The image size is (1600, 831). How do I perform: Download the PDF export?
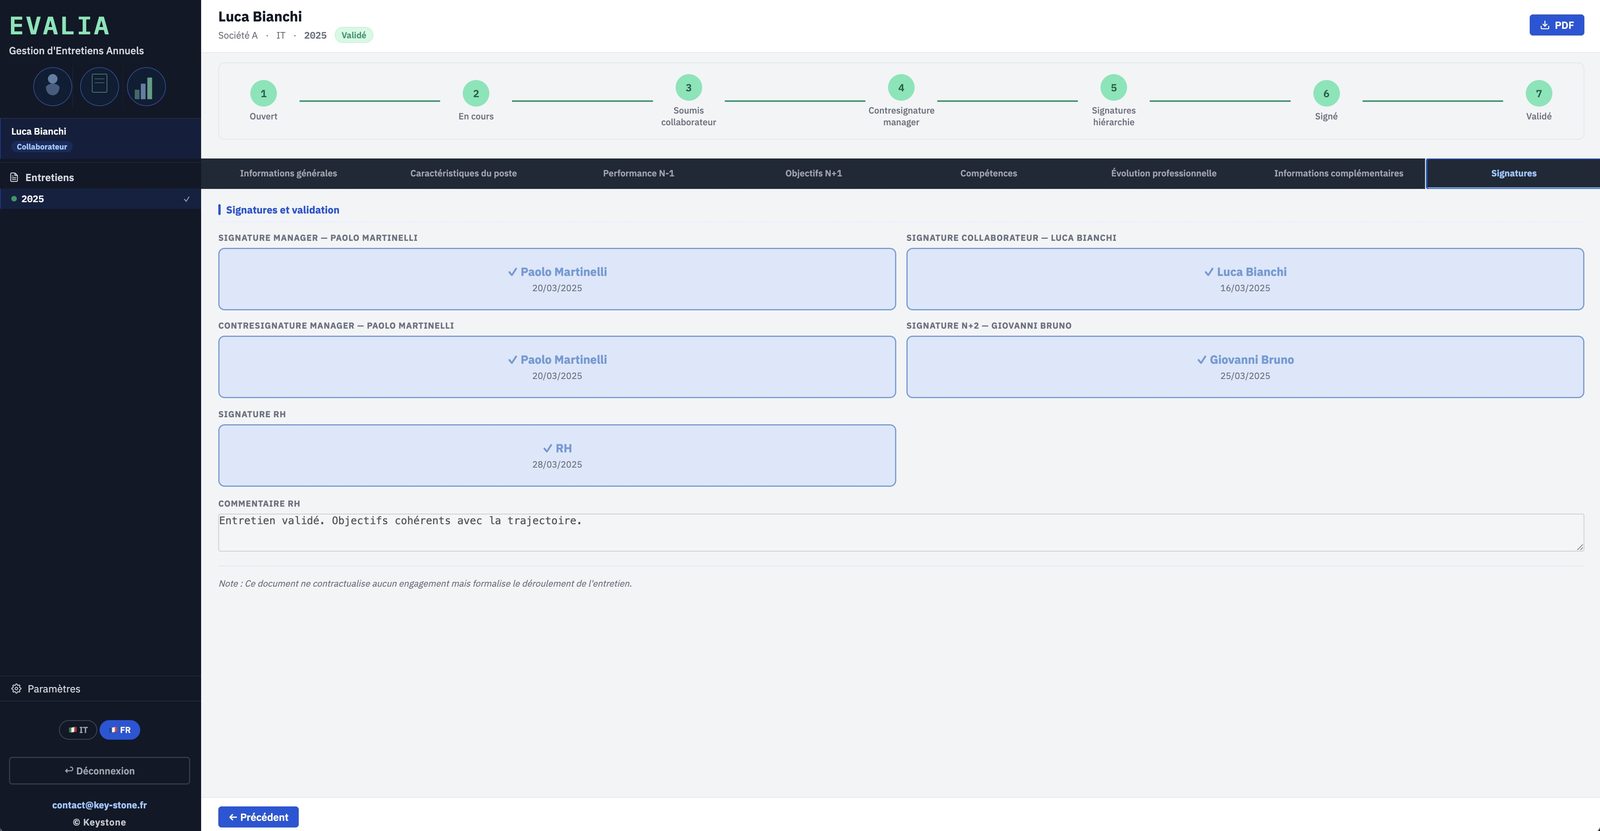point(1556,25)
